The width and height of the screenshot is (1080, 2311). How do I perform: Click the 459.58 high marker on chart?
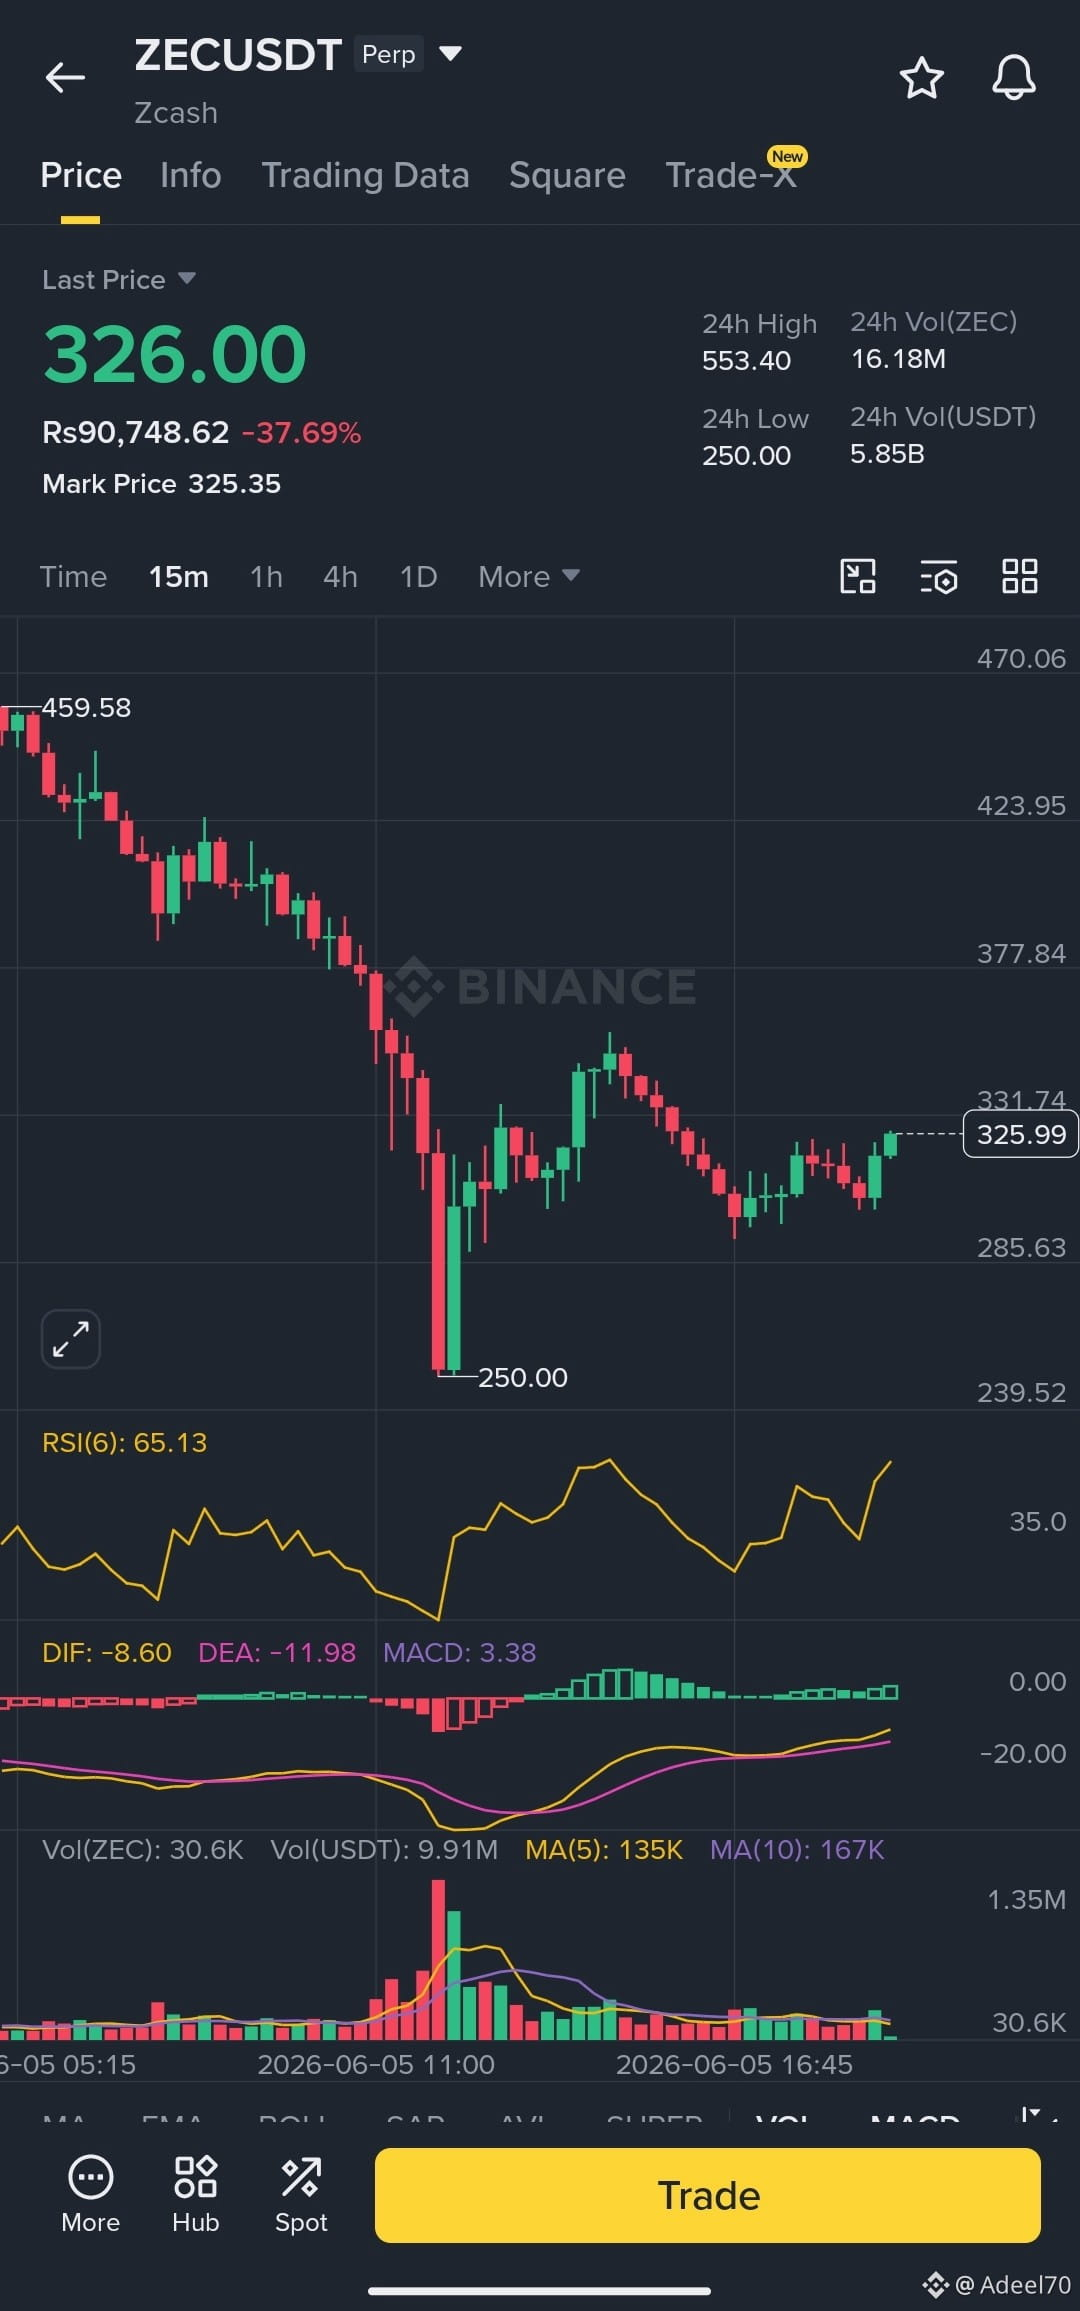[86, 707]
